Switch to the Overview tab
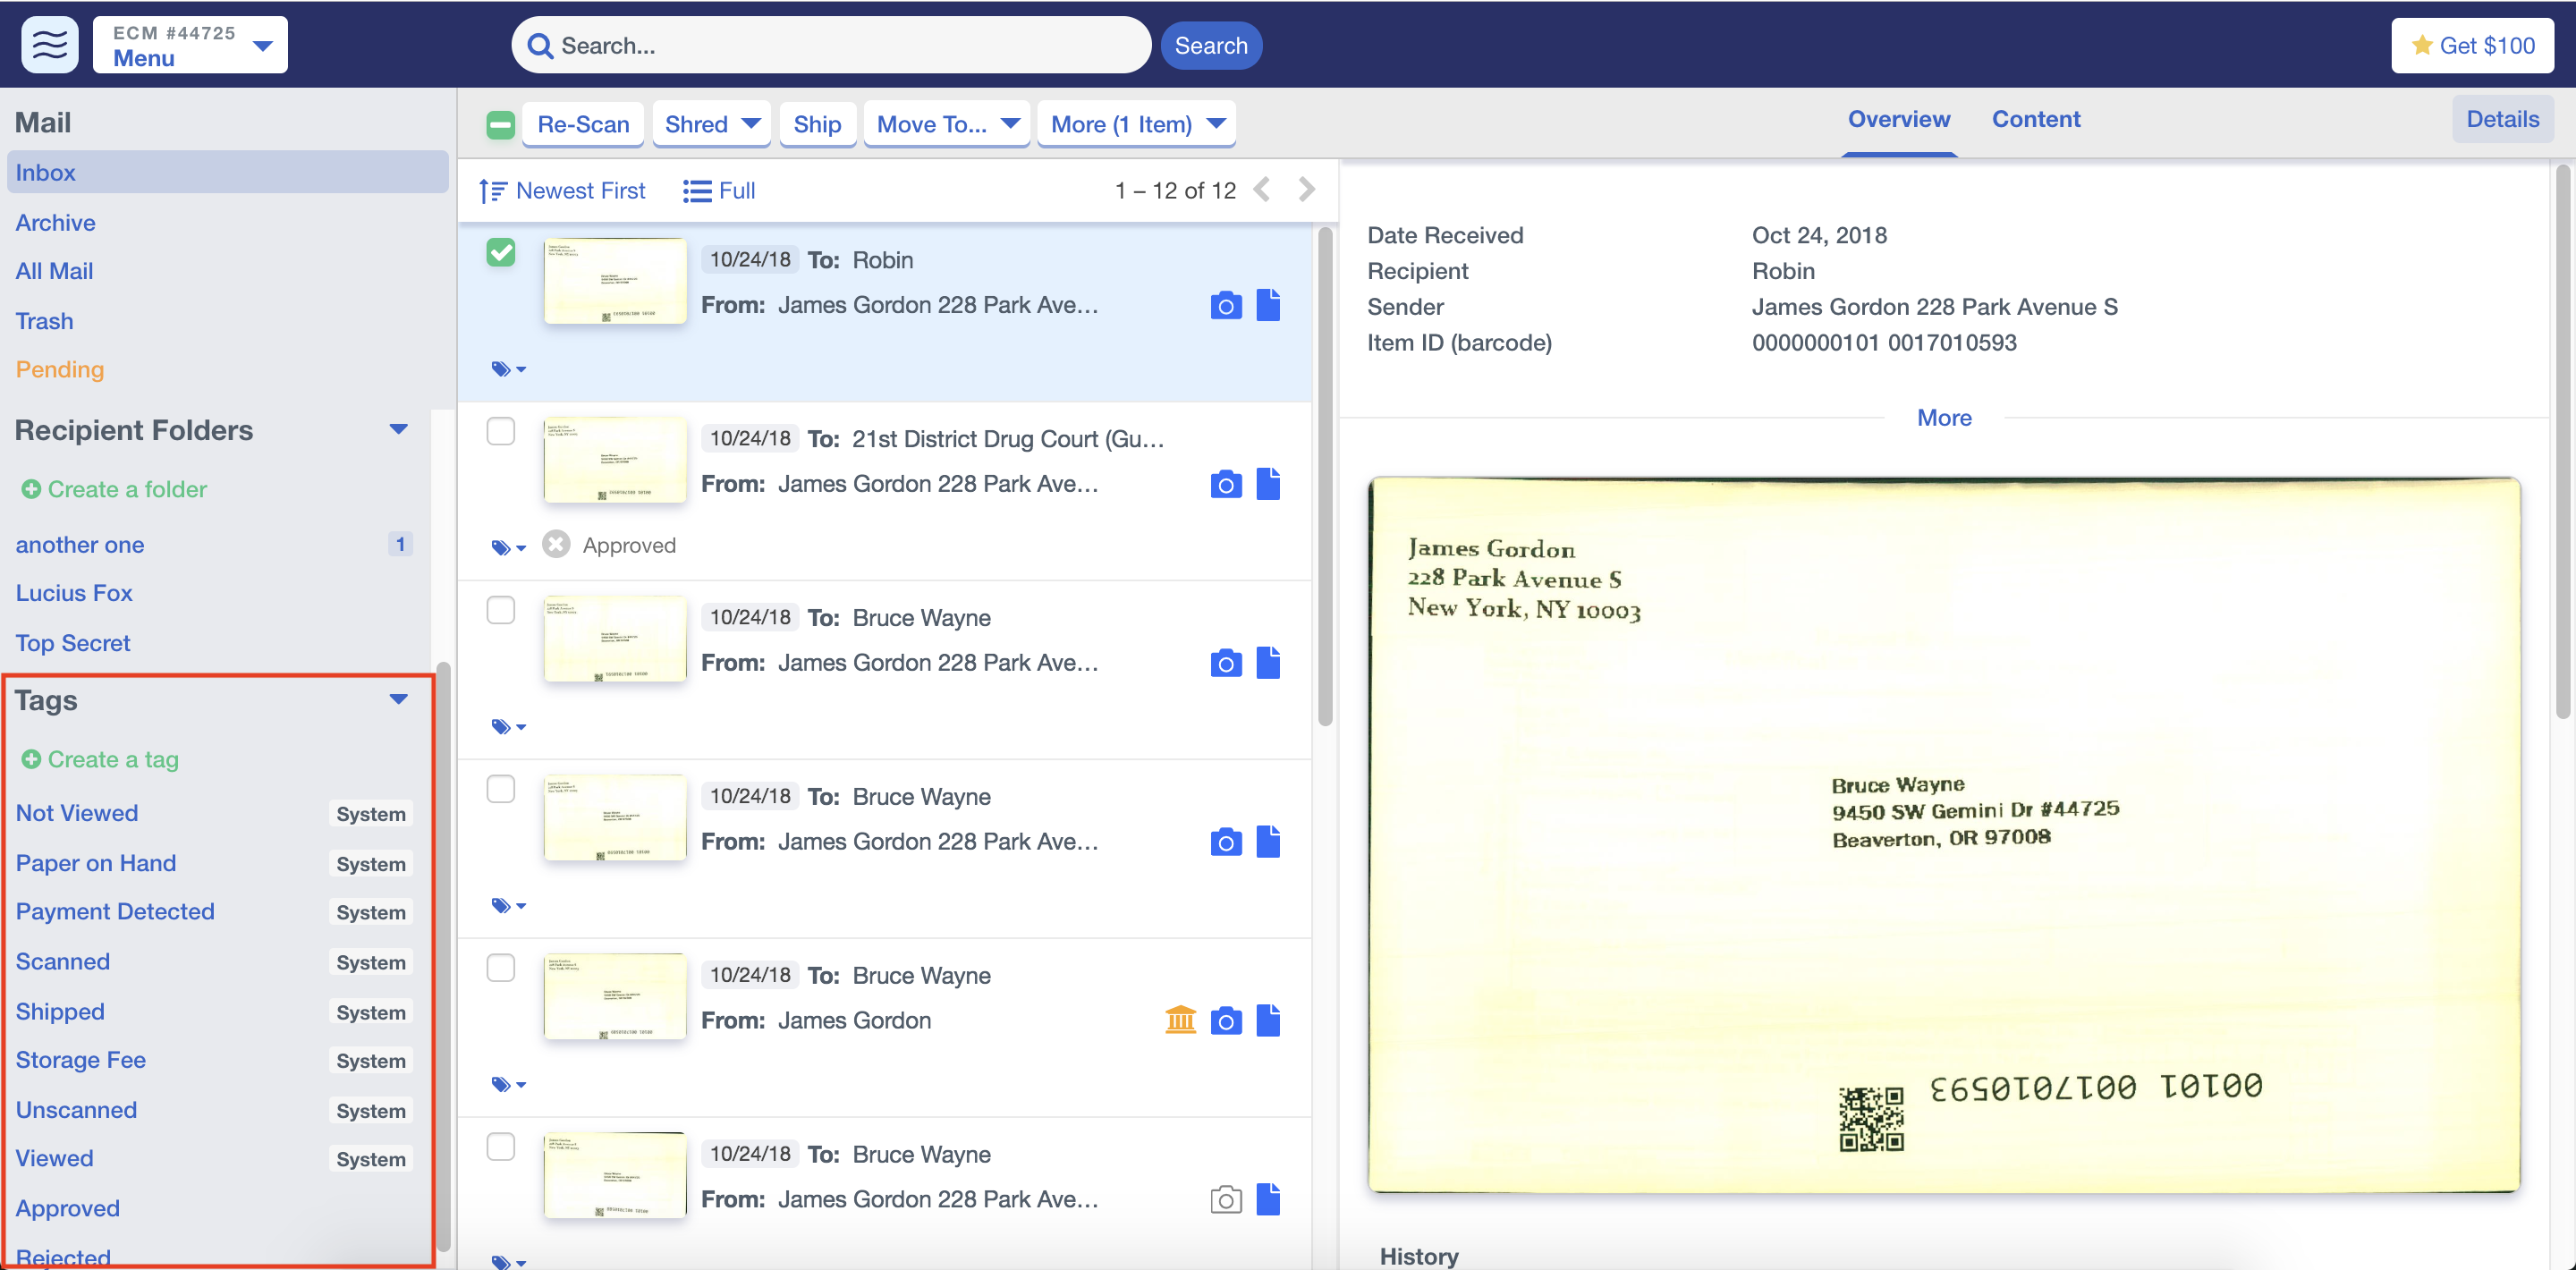Image resolution: width=2576 pixels, height=1270 pixels. click(x=1898, y=119)
